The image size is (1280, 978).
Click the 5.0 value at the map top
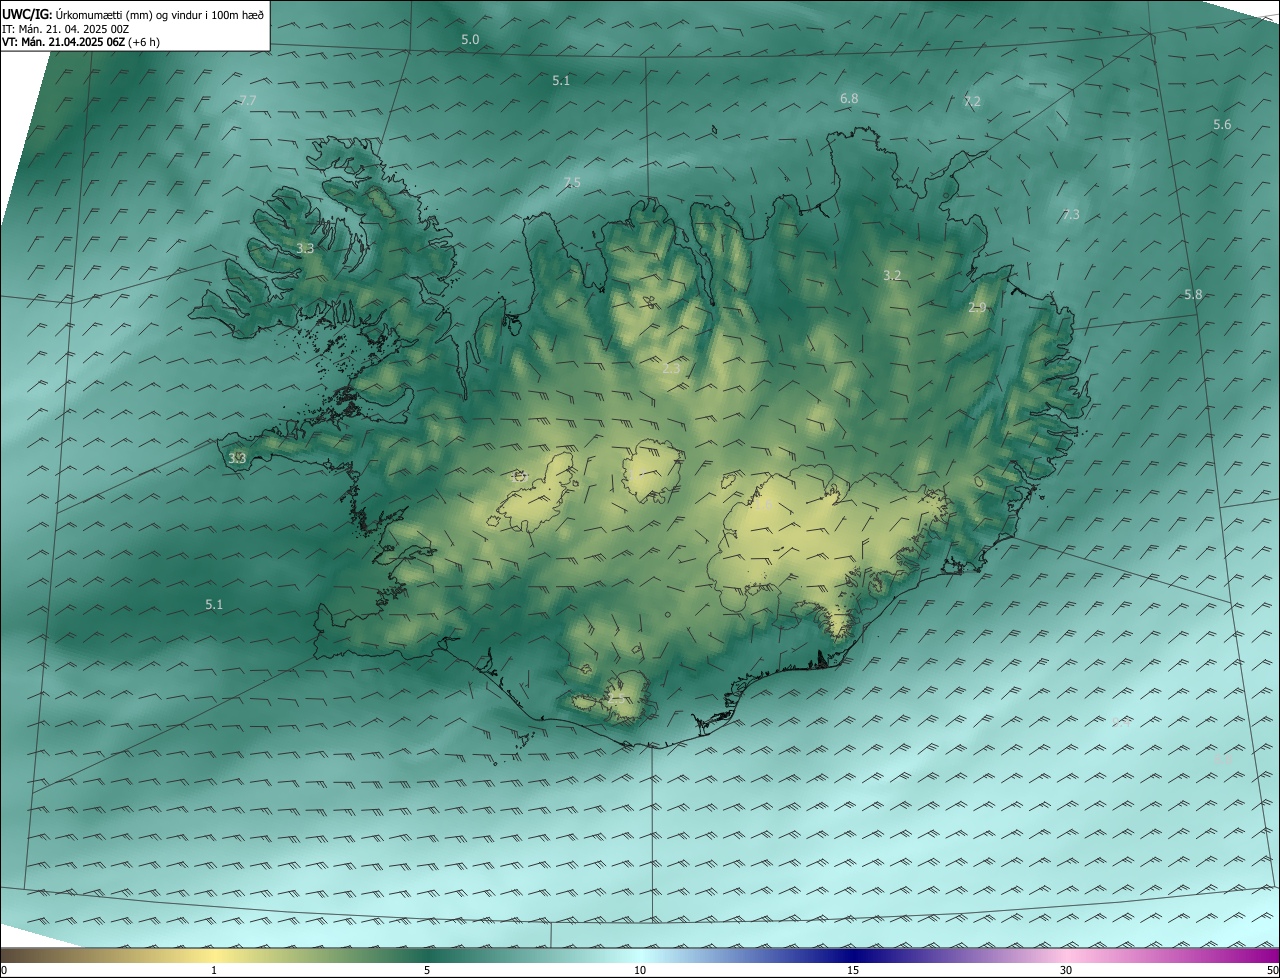470,39
